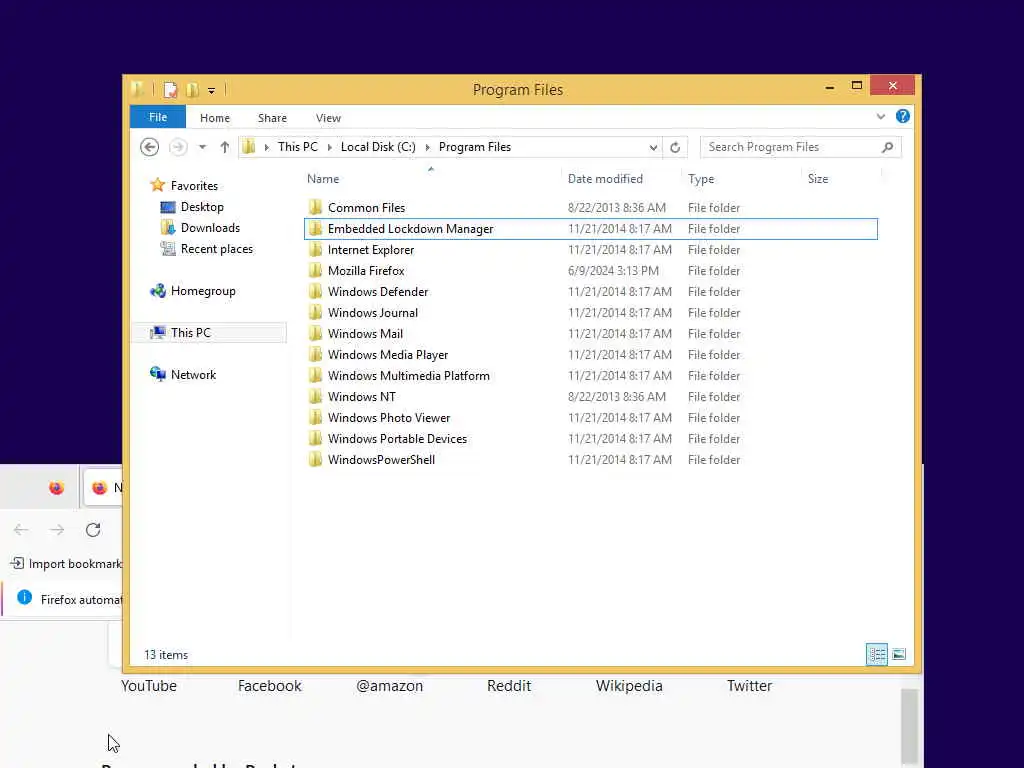Screen dimensions: 1024x768
Task: Select Recent places in navigation pane
Action: (x=217, y=249)
